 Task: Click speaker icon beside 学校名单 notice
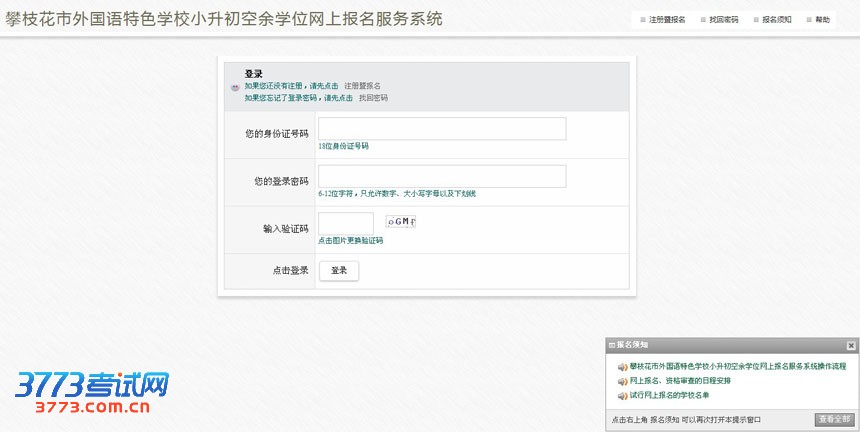pos(622,395)
